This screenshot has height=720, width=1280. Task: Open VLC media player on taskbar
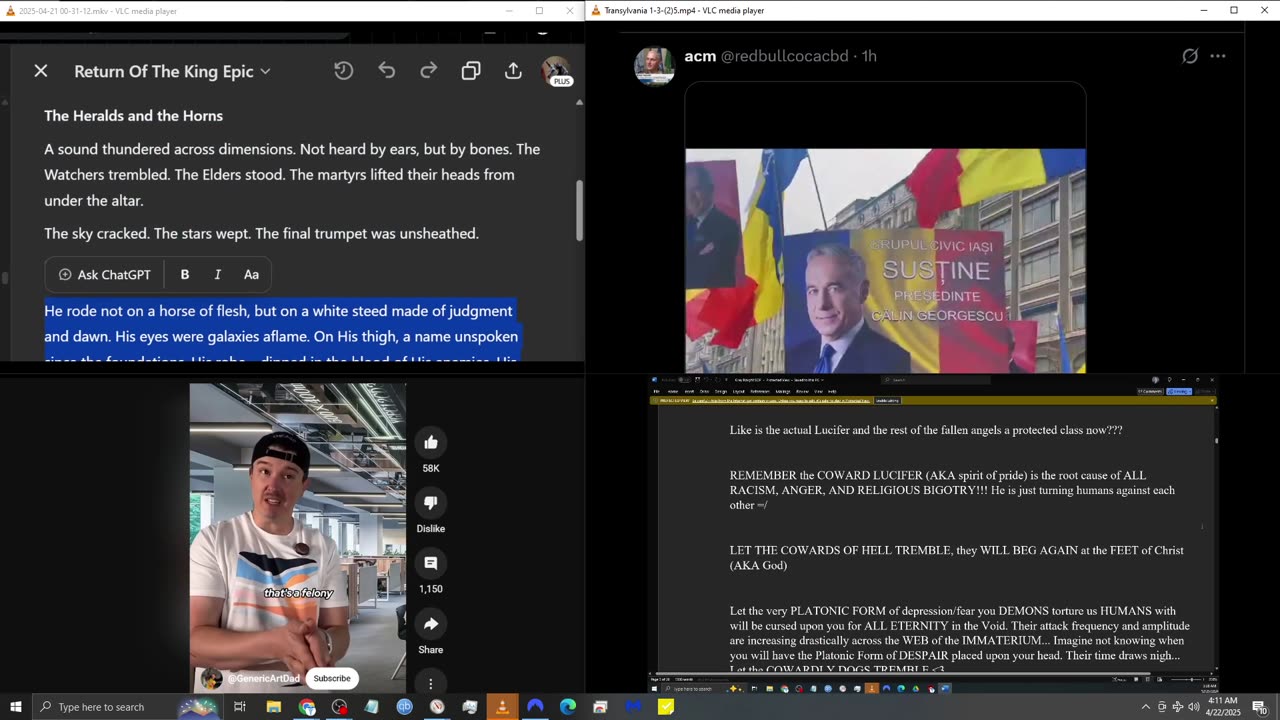click(502, 707)
